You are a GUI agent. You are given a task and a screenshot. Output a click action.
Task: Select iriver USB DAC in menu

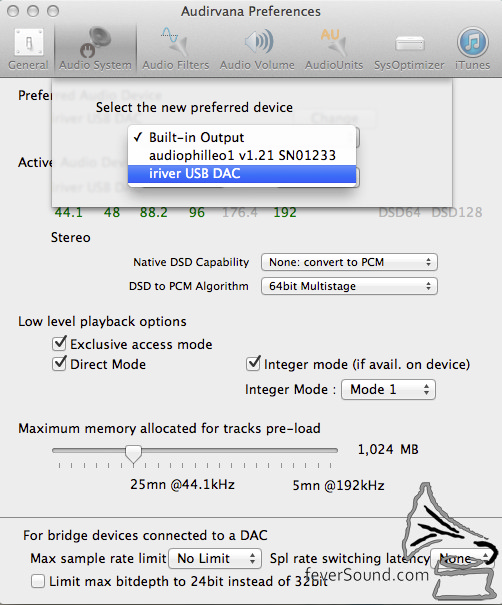242,174
